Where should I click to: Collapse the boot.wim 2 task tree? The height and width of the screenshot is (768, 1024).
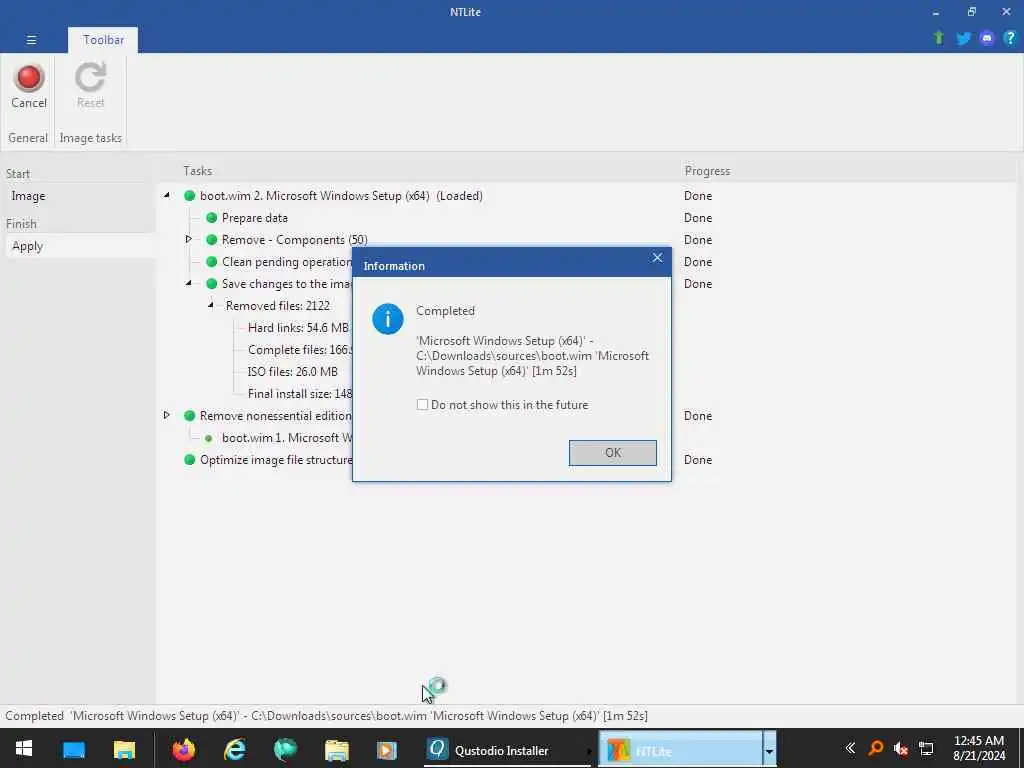[167, 195]
